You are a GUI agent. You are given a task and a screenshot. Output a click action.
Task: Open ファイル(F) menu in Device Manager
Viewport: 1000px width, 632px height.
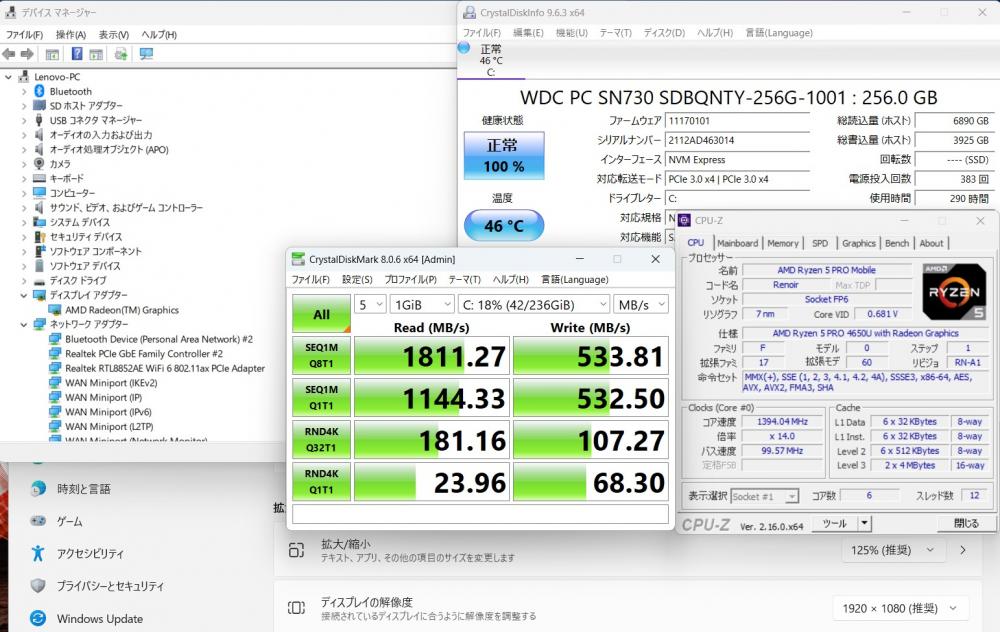pyautogui.click(x=24, y=34)
